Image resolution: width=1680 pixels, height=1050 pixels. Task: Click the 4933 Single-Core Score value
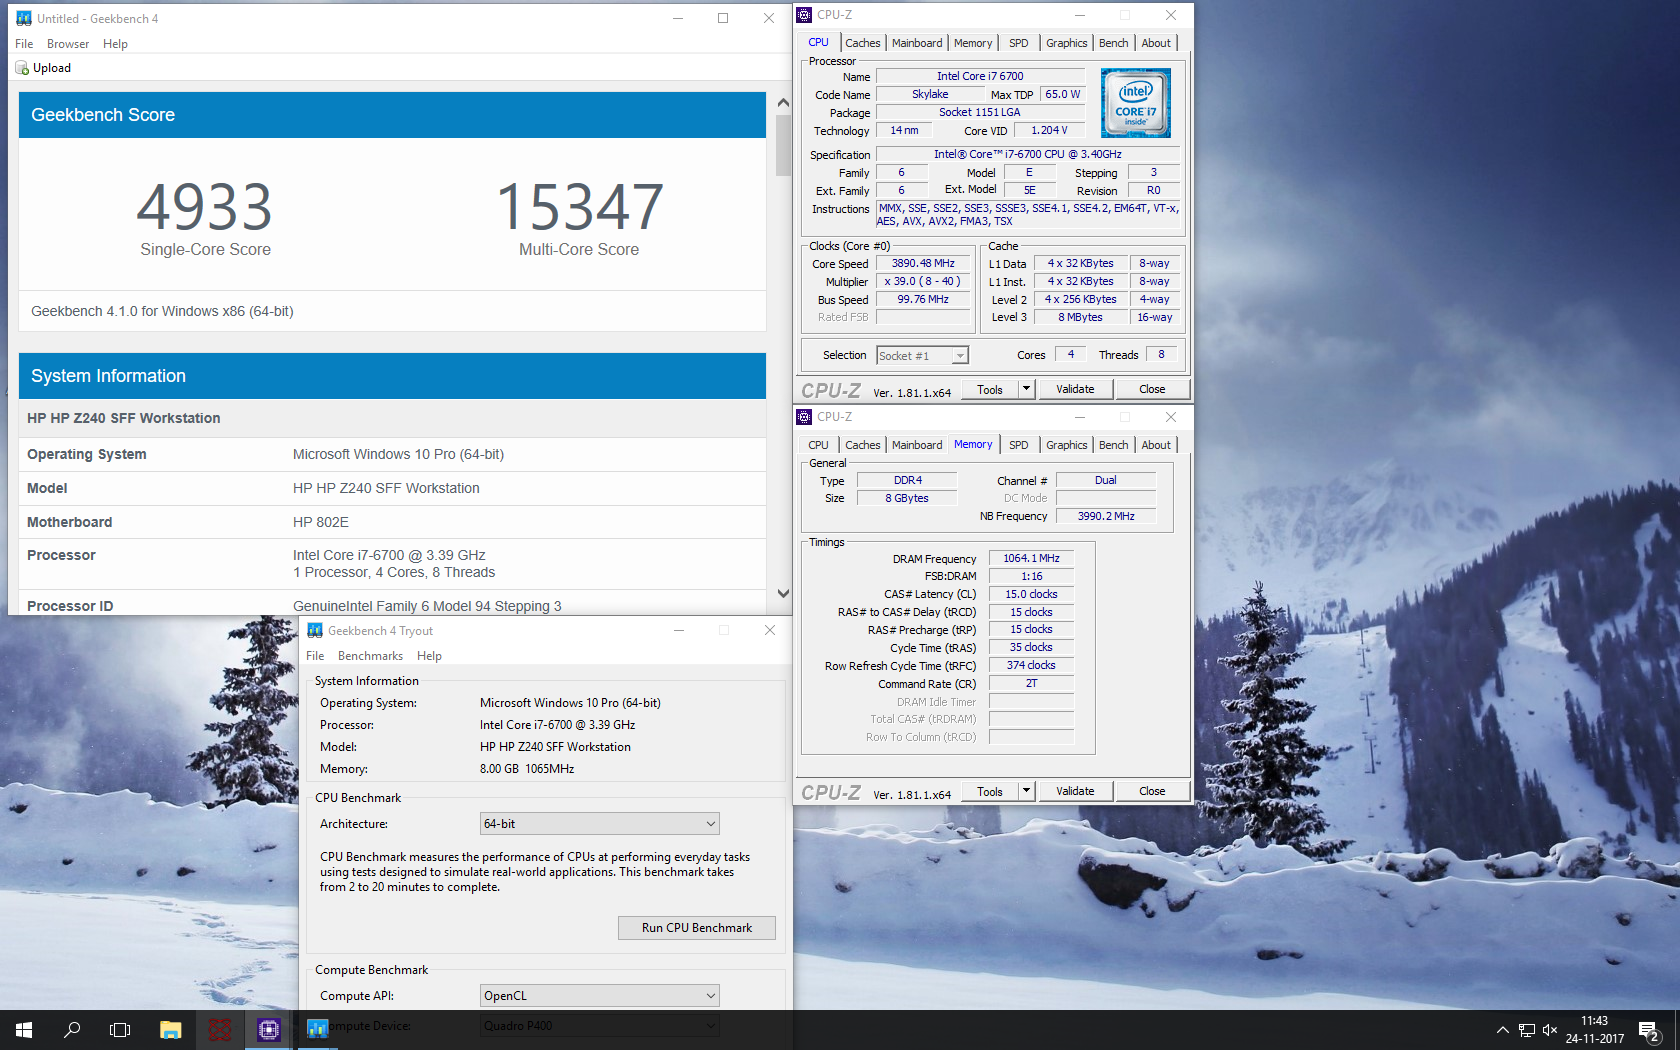(x=205, y=207)
